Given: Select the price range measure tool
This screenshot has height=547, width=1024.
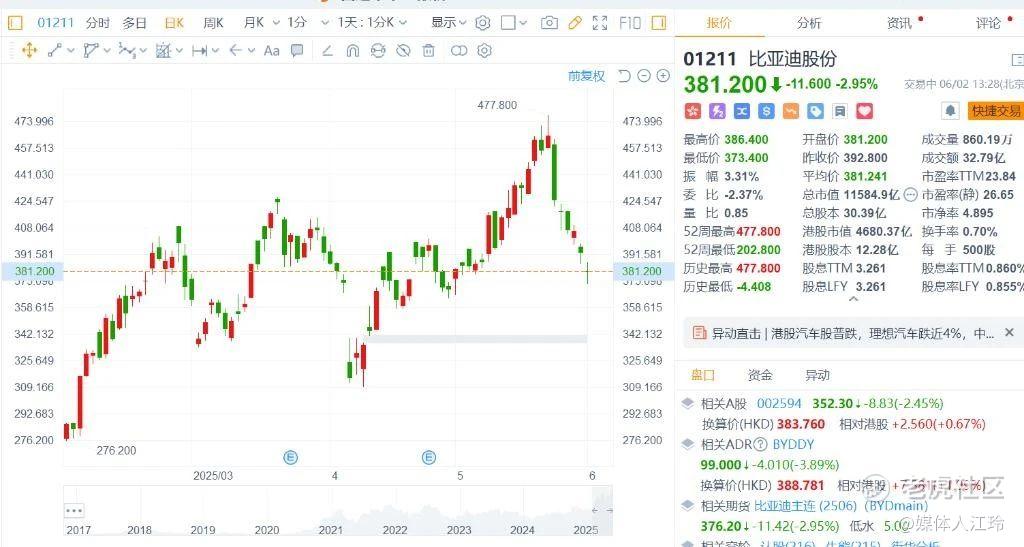Looking at the screenshot, I should pyautogui.click(x=199, y=50).
